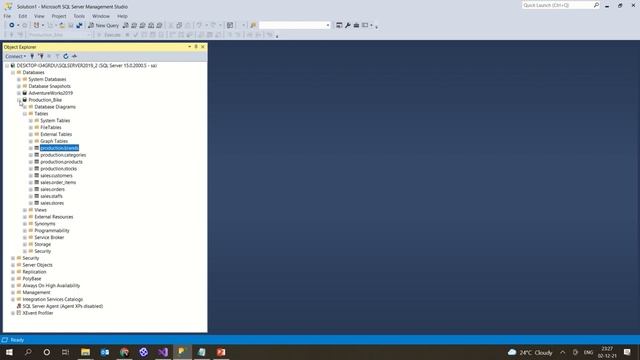Select the Service Broker folder
Screen dimensions: 640x360
point(49,237)
